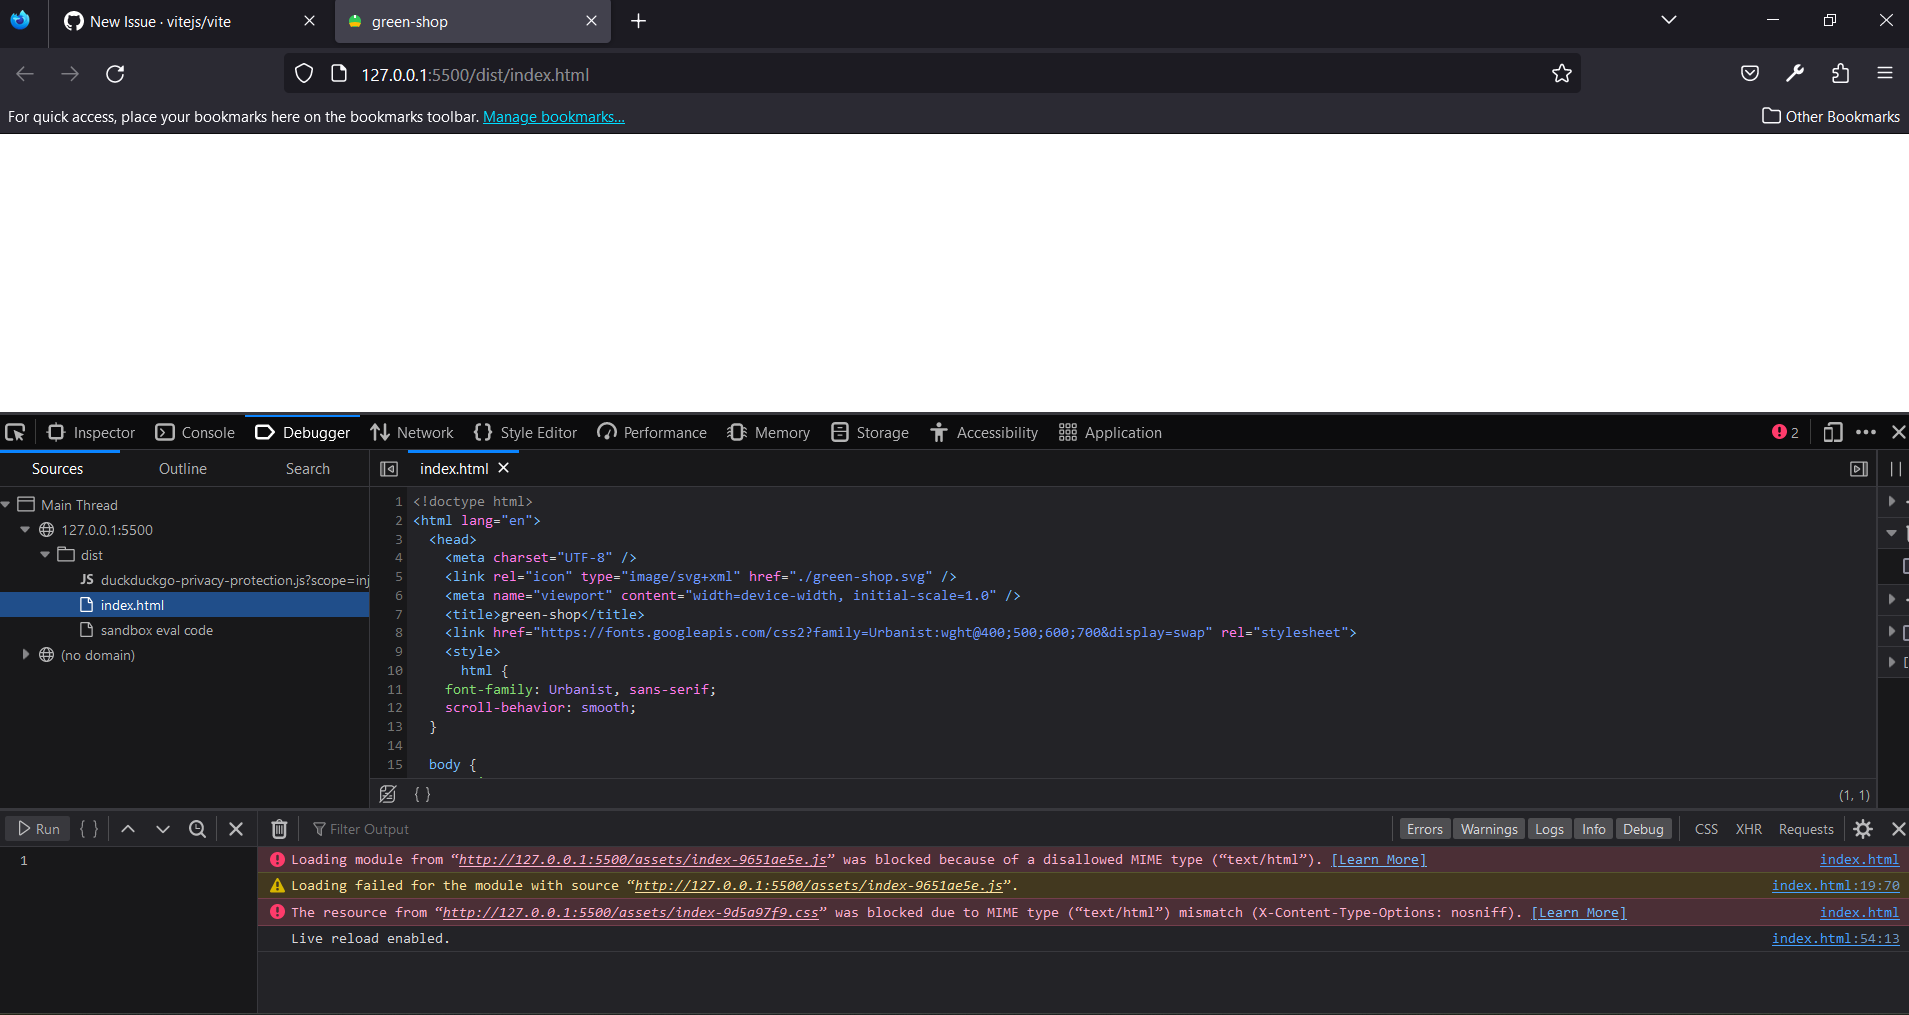Viewport: 1909px width, 1015px height.
Task: Clear the console output with trash icon
Action: tap(279, 828)
